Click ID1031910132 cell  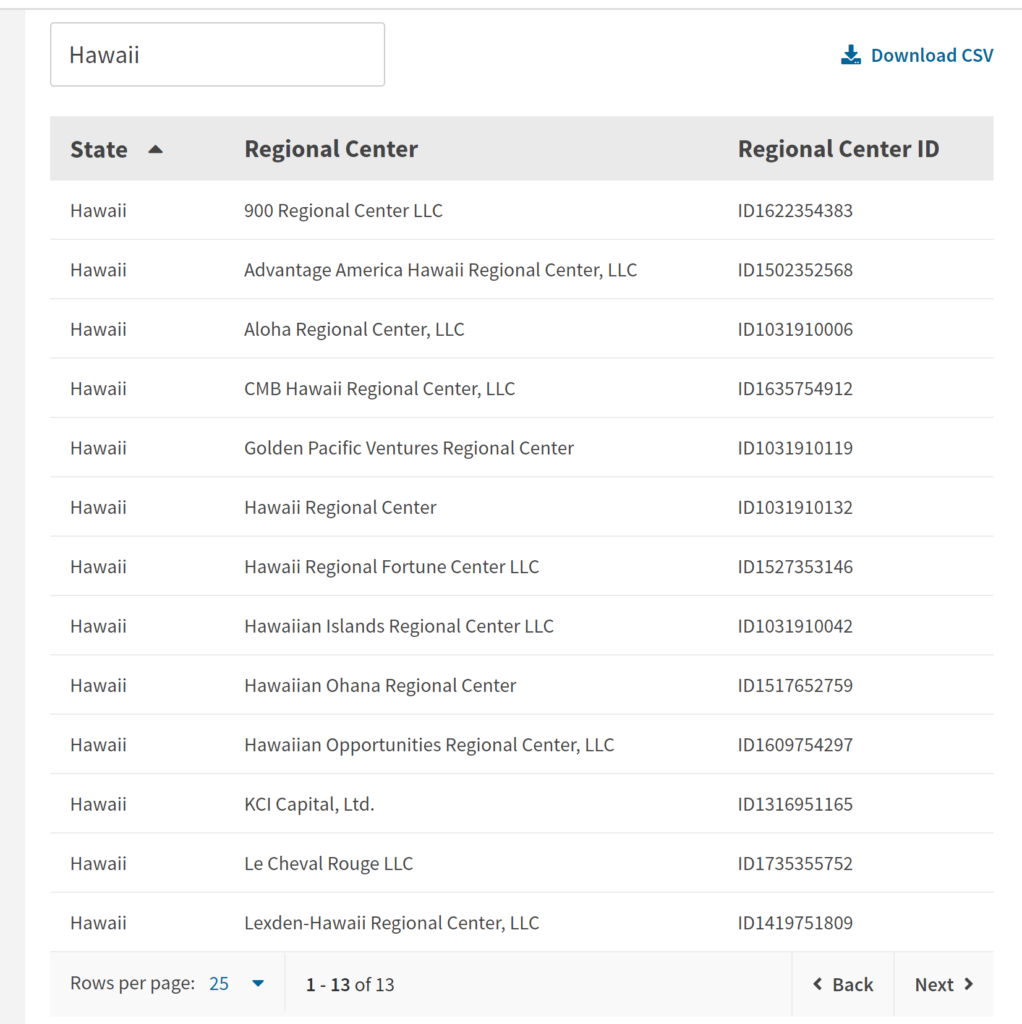click(795, 507)
